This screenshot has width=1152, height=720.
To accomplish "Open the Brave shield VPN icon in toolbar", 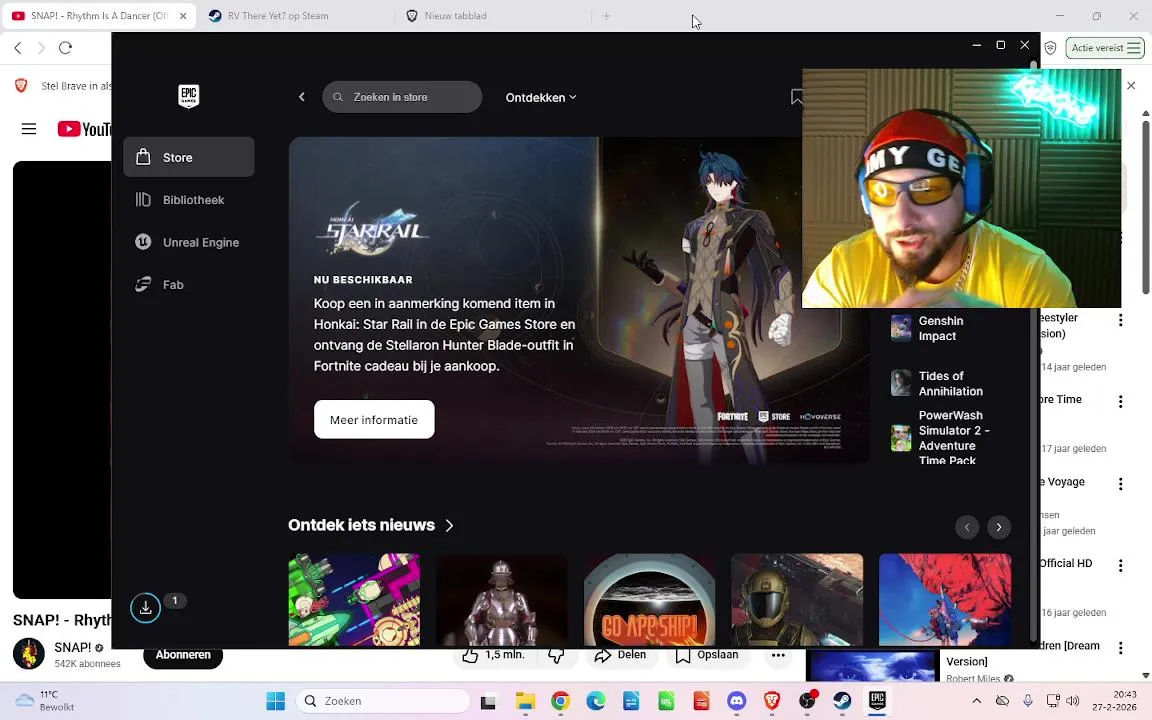I will 1051,48.
